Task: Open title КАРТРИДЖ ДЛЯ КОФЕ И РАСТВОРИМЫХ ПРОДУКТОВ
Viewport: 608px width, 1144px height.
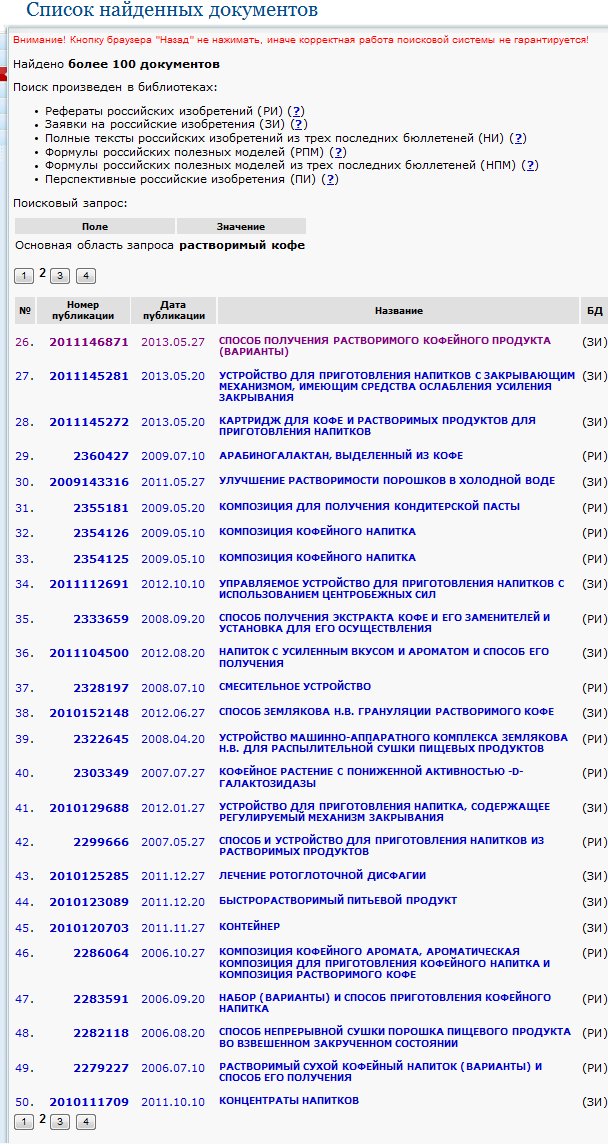Action: click(x=377, y=426)
